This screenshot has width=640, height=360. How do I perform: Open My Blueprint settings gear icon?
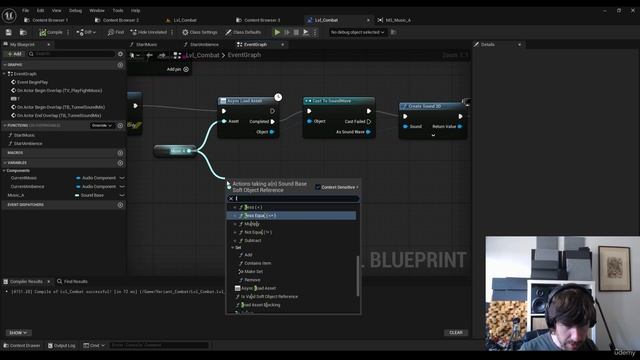[x=120, y=54]
